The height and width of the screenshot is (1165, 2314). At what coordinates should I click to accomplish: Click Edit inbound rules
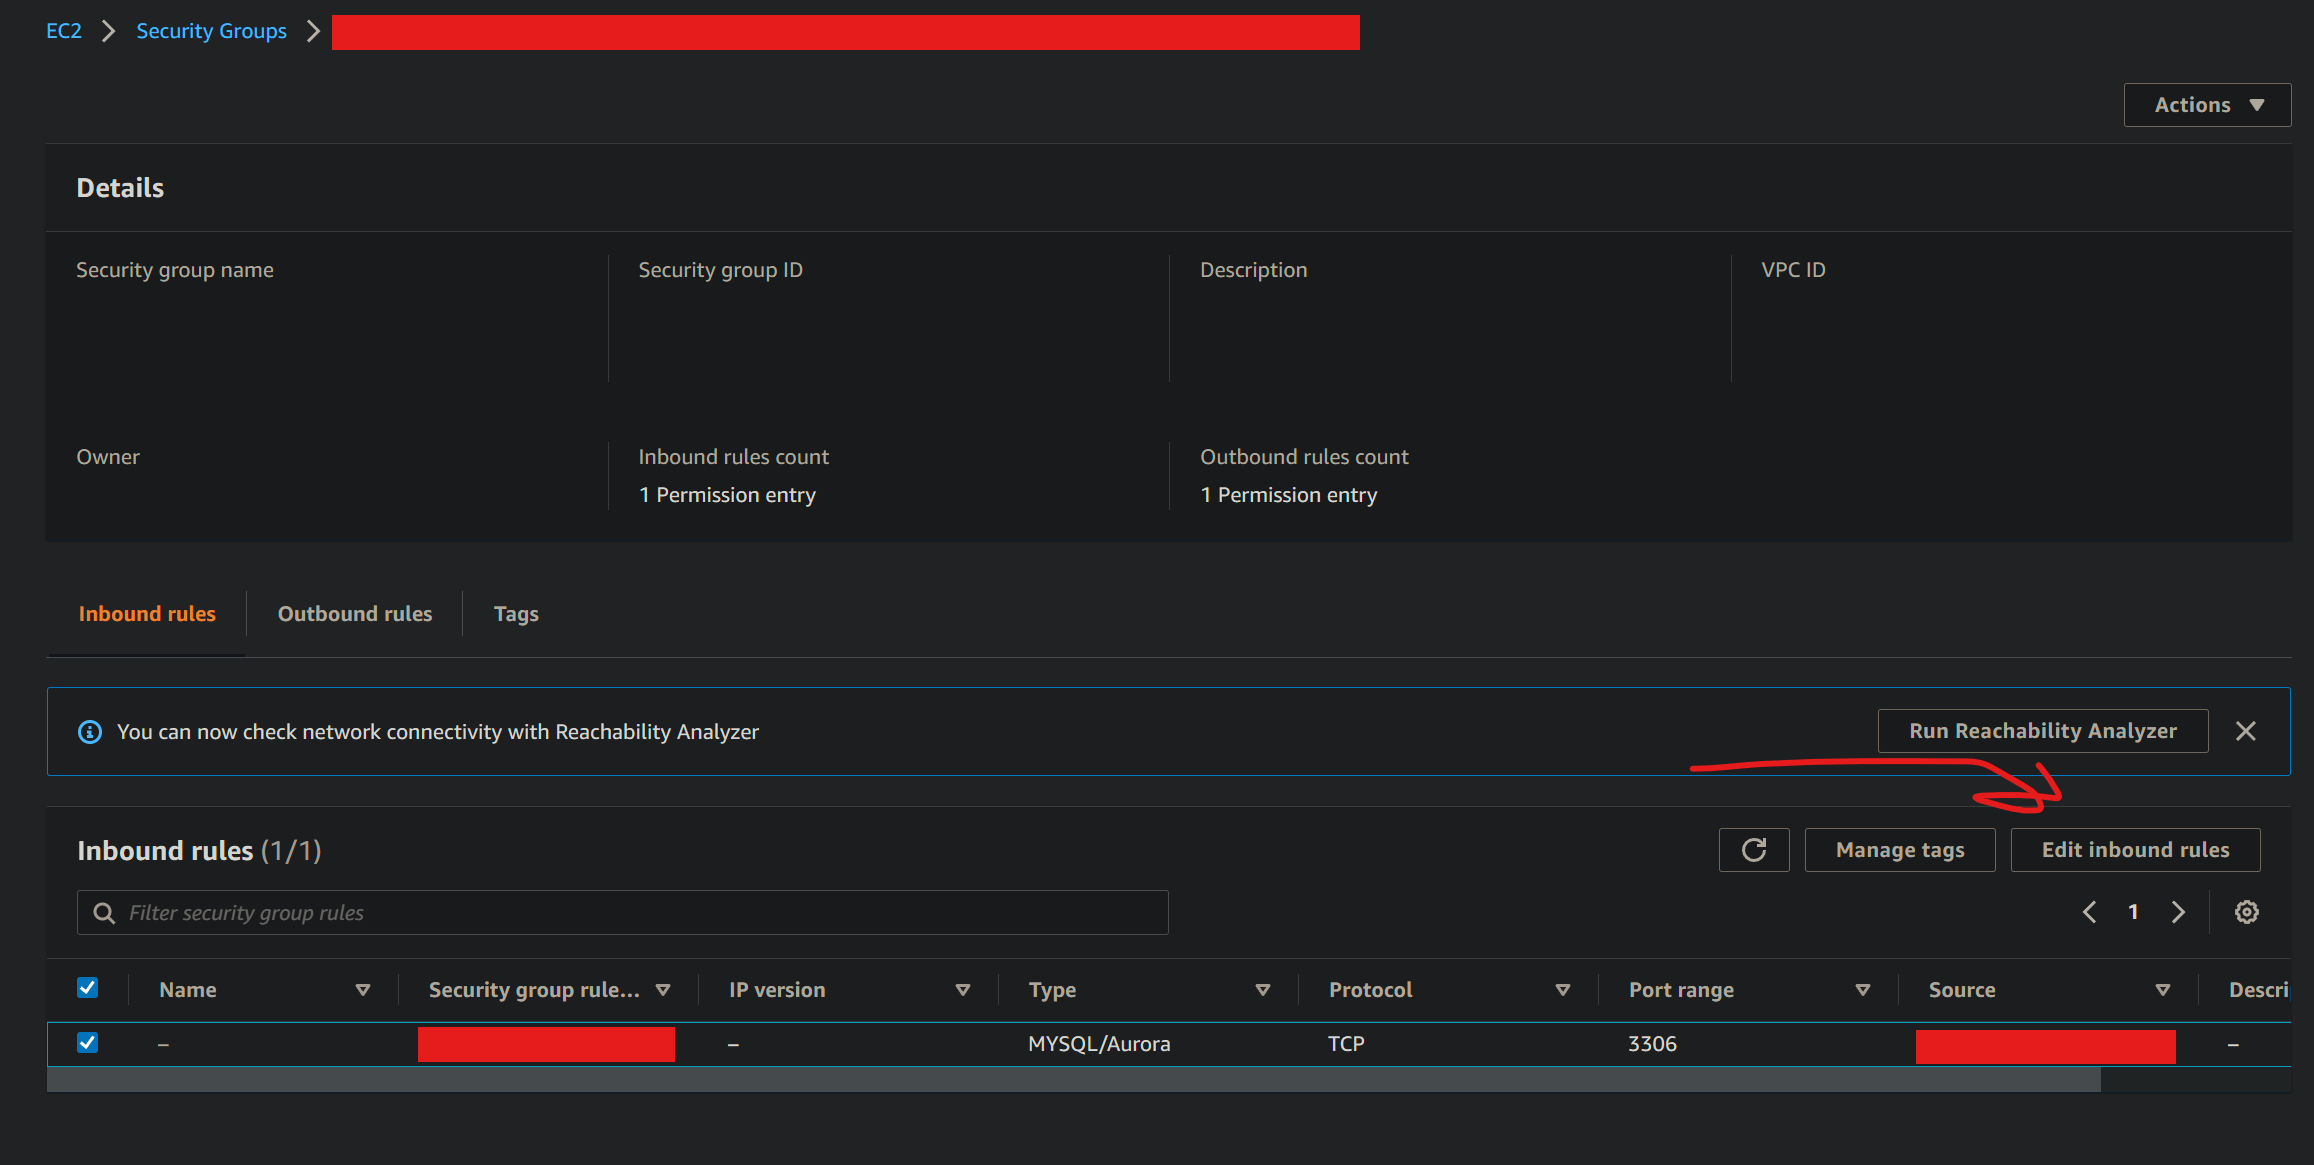2135,849
